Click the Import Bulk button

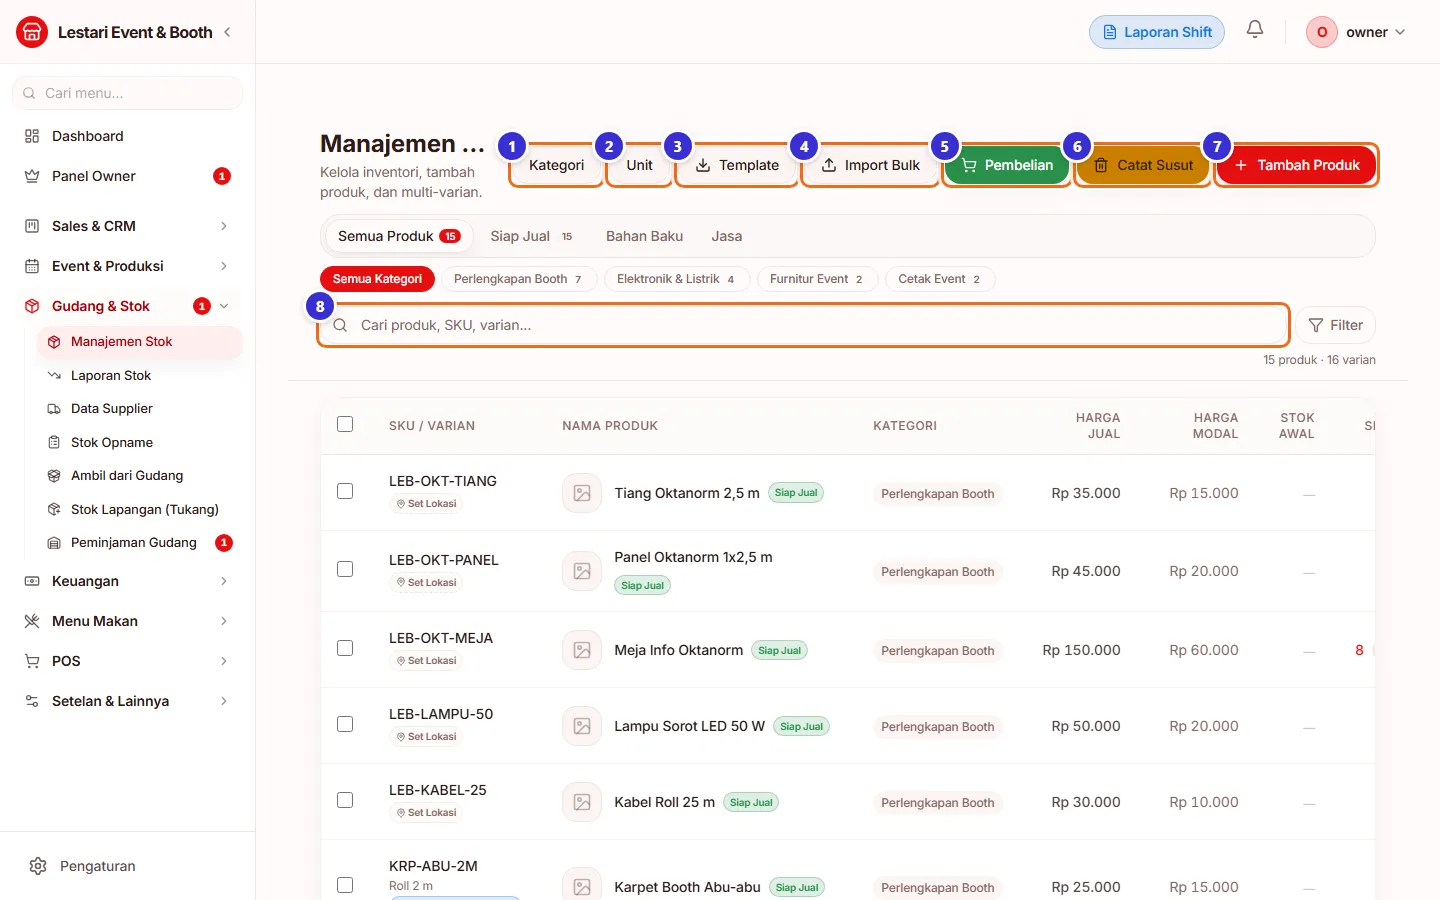(x=870, y=165)
